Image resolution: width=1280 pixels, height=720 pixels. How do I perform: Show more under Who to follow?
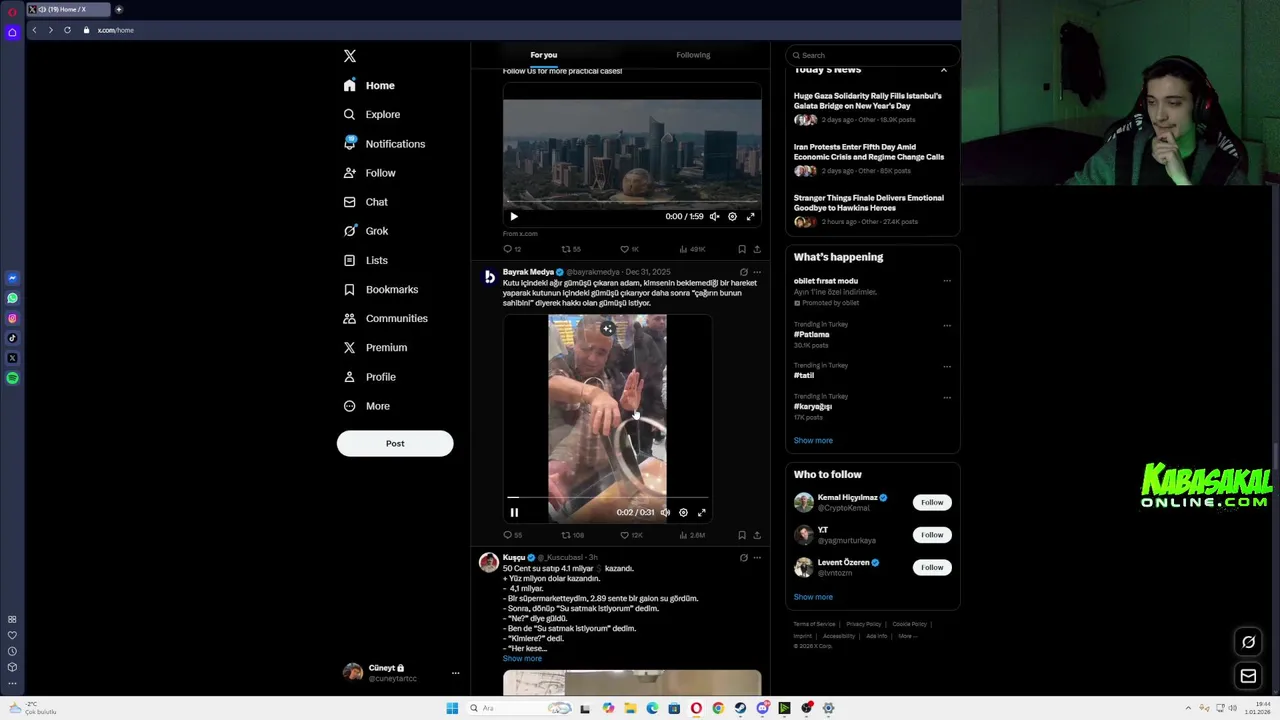tap(813, 597)
